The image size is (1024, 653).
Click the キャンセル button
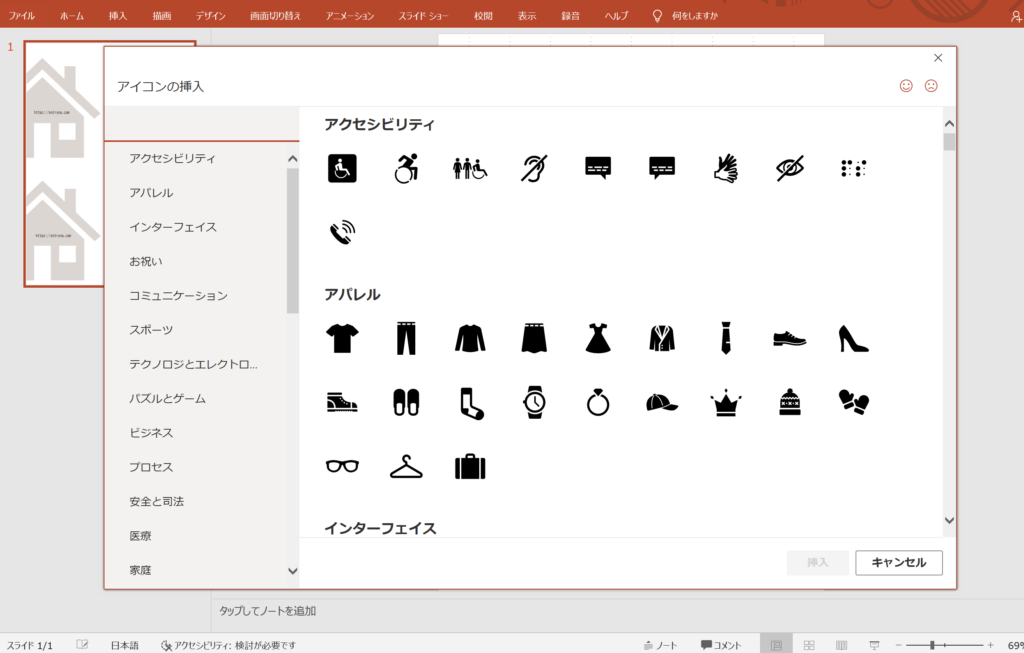click(898, 562)
